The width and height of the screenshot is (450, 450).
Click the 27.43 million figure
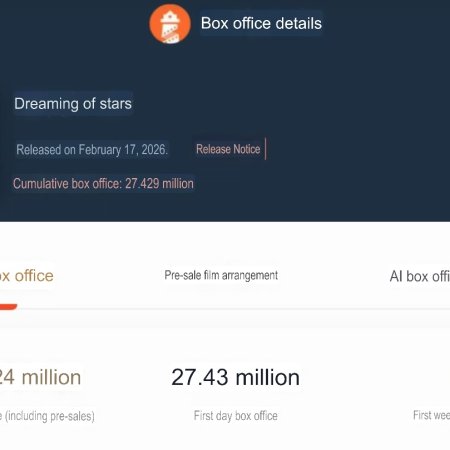tap(235, 377)
